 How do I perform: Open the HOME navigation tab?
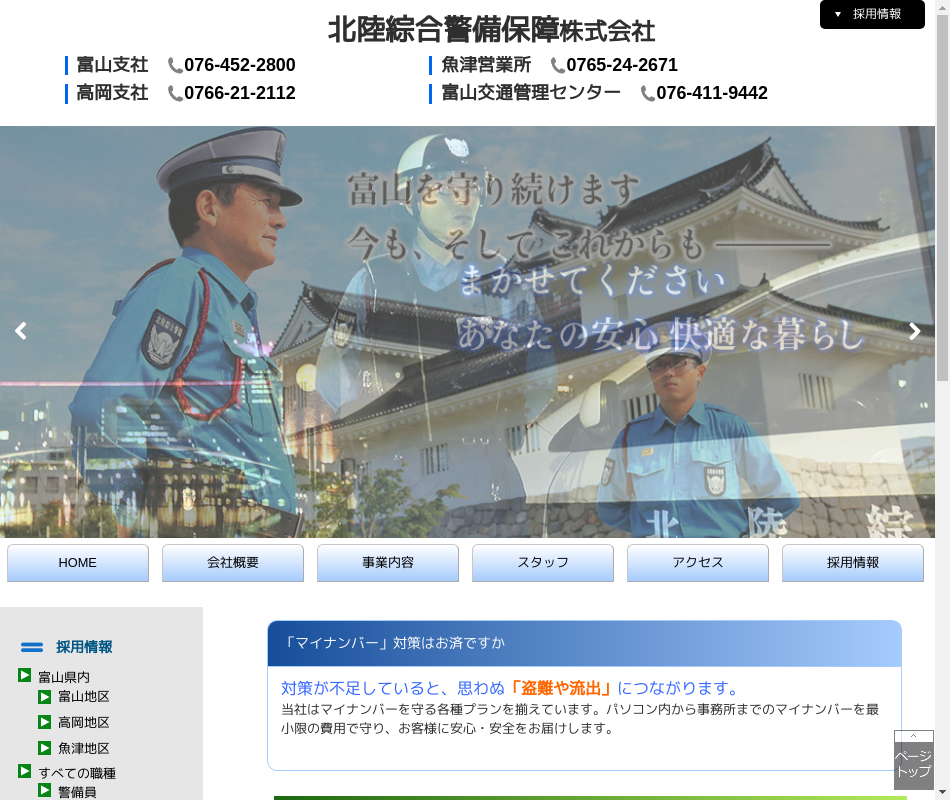[78, 563]
